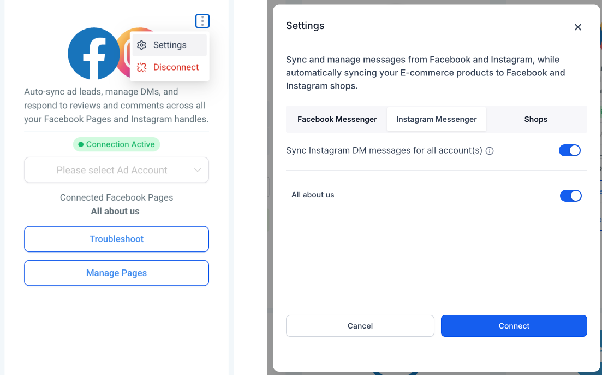Viewport: 602px width, 375px height.
Task: Disable the All about us toggle
Action: 571,196
